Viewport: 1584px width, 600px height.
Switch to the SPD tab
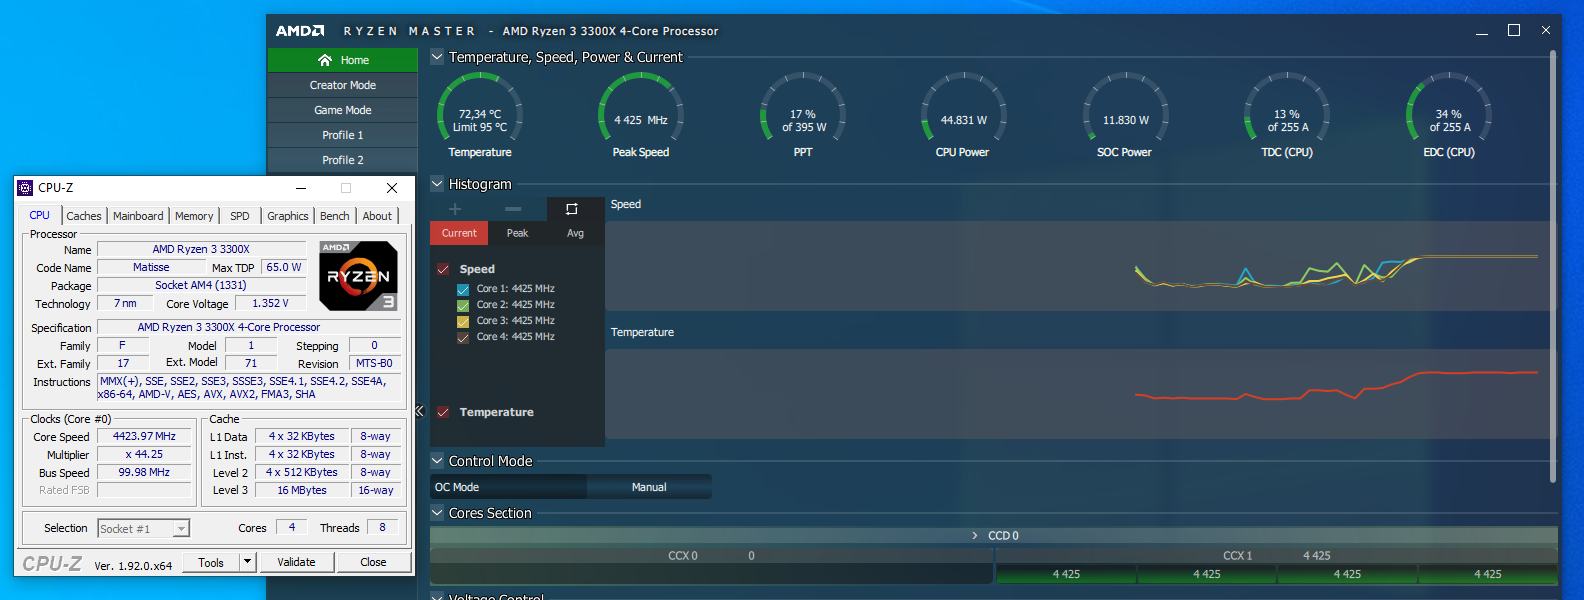pyautogui.click(x=240, y=216)
